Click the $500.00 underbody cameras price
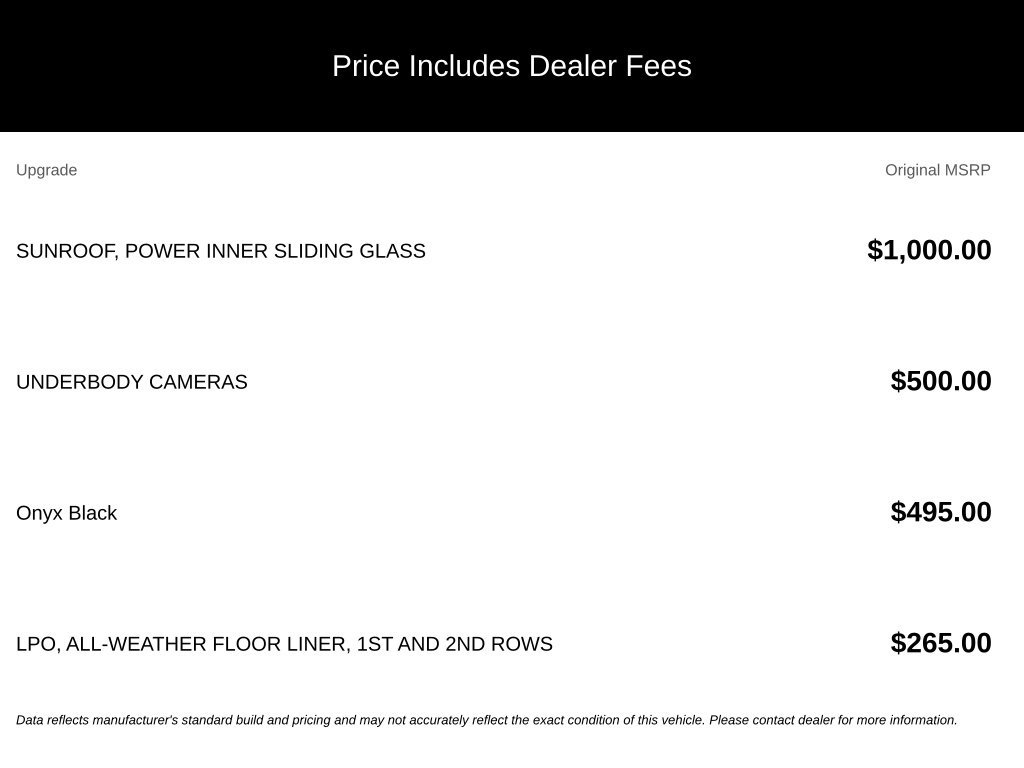Image resolution: width=1024 pixels, height=768 pixels. click(941, 381)
